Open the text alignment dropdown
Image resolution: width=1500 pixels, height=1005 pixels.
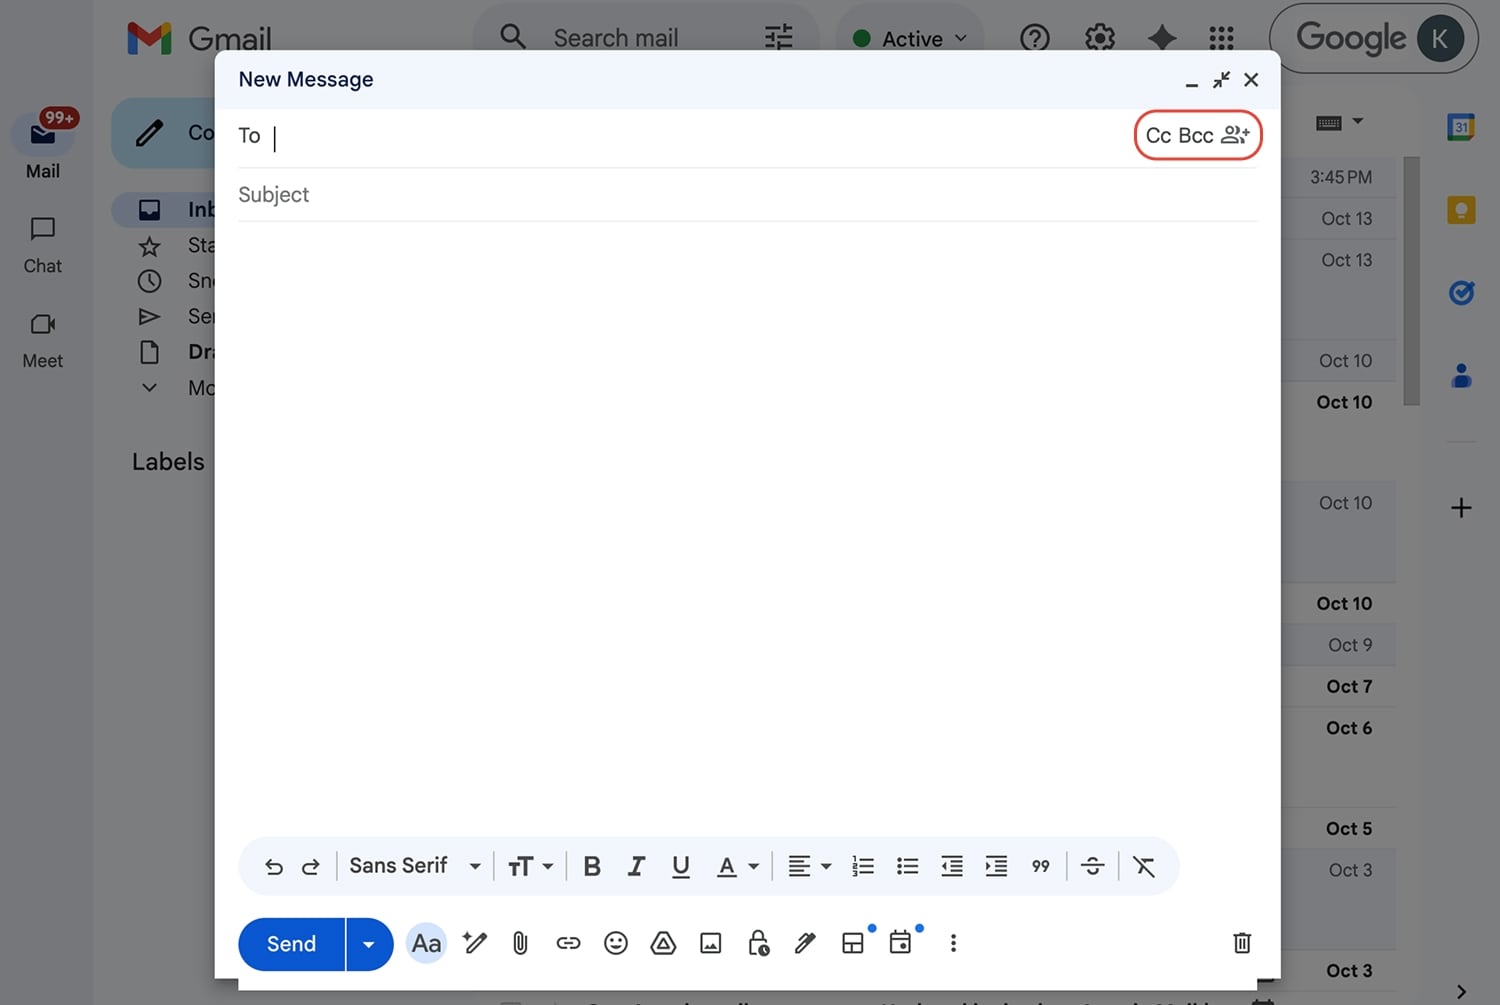(809, 866)
